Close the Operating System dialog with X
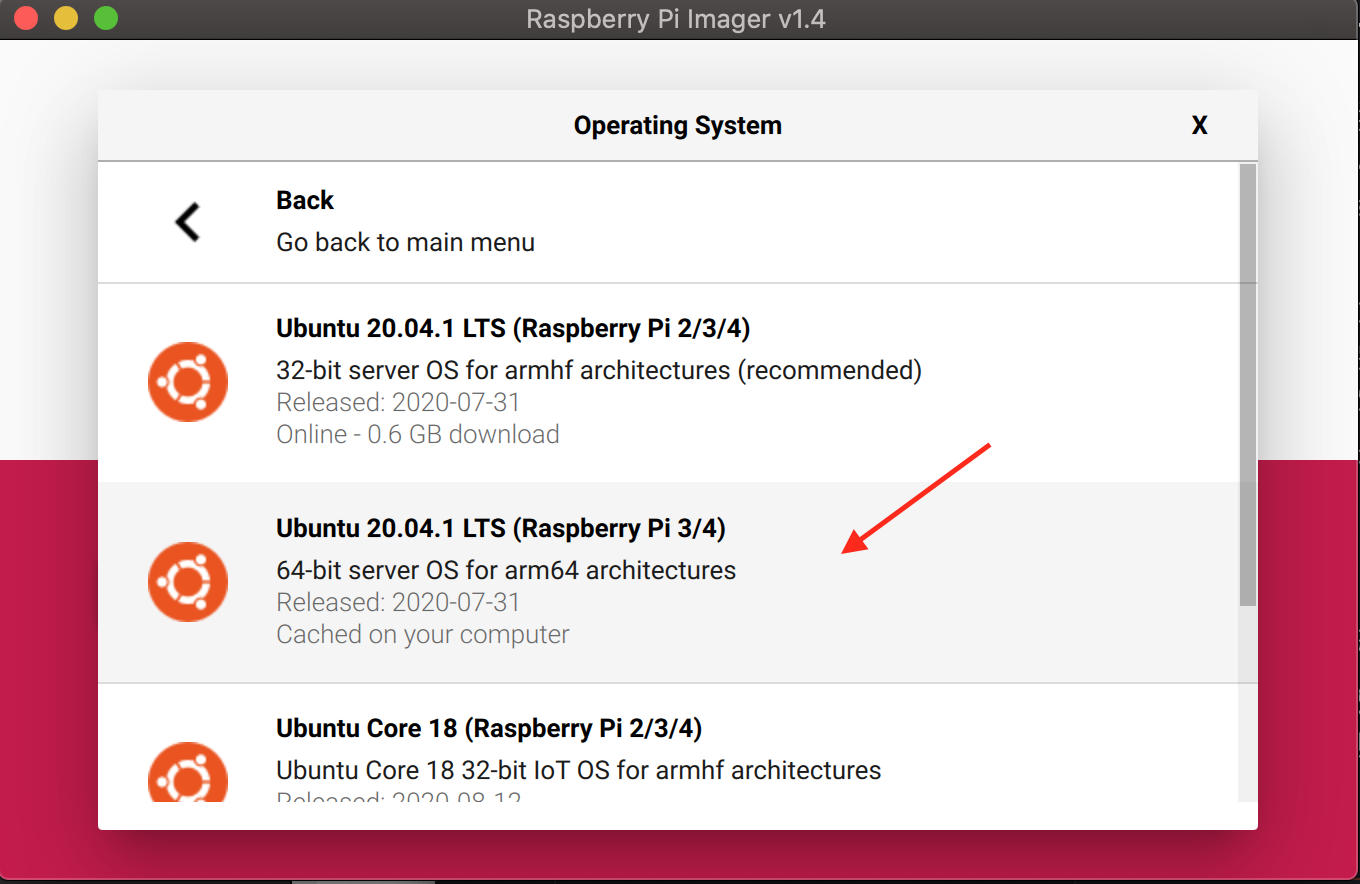The height and width of the screenshot is (884, 1360). [1200, 125]
